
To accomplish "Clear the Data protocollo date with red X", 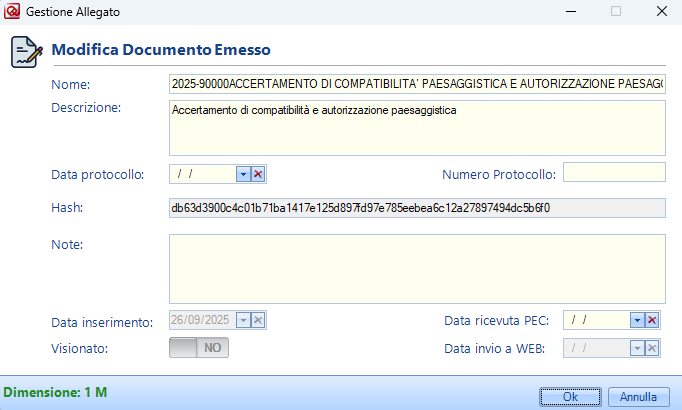I will coord(258,174).
